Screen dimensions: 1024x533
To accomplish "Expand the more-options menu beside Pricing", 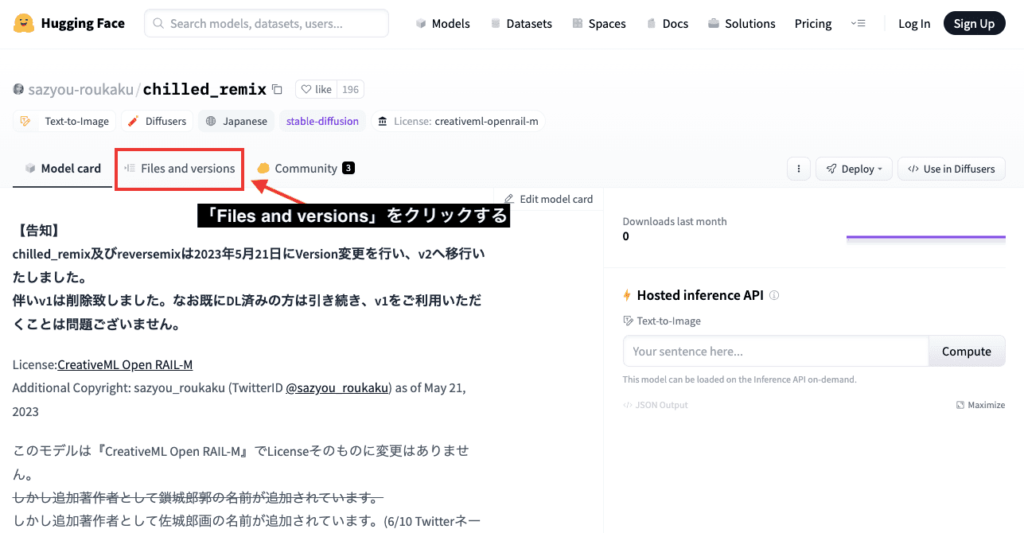I will [858, 24].
